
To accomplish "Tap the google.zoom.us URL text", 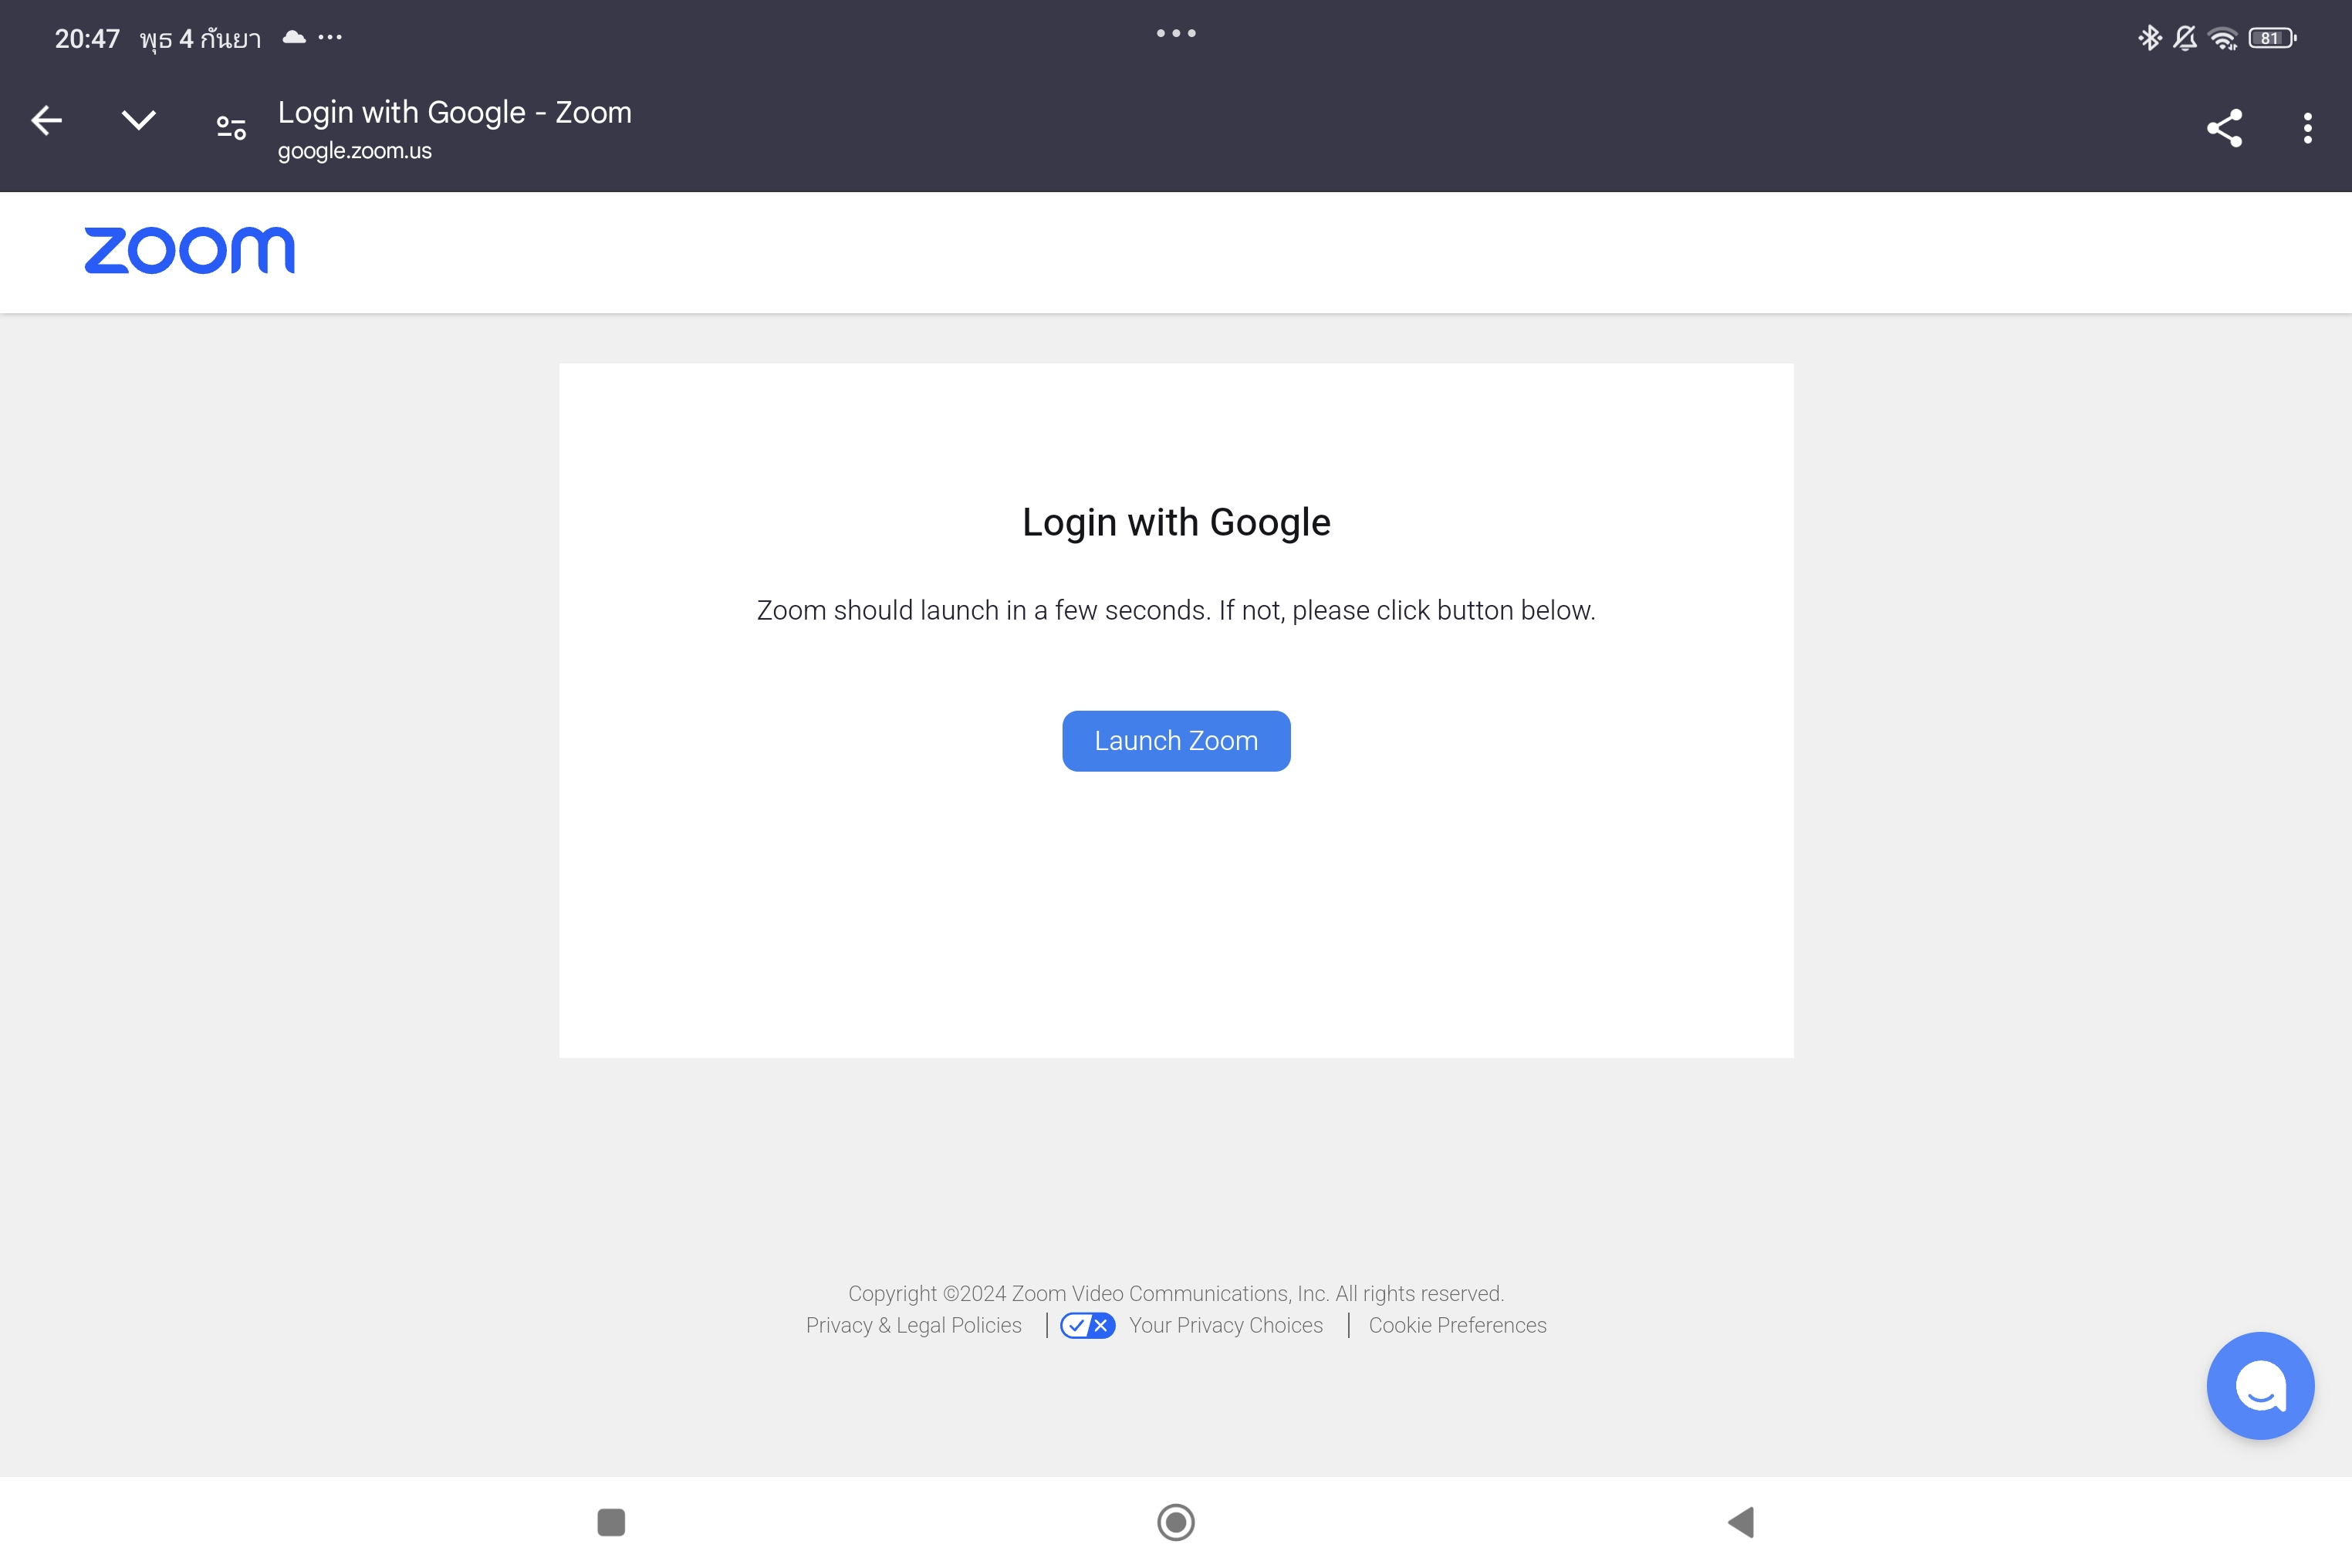I will 354,151.
